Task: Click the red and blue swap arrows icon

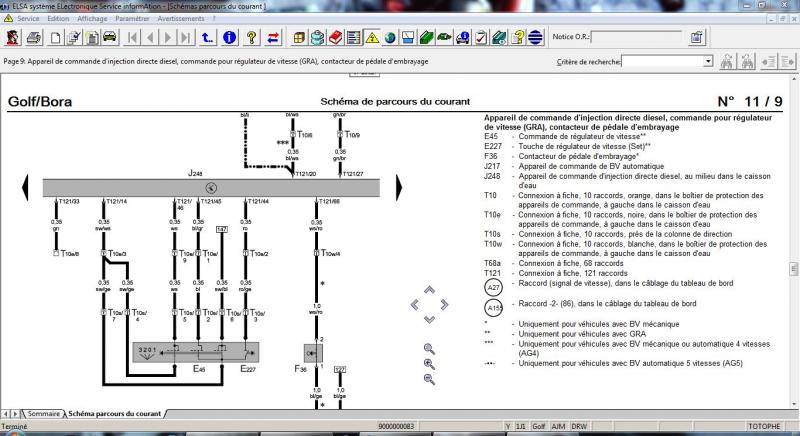Action: tap(273, 37)
